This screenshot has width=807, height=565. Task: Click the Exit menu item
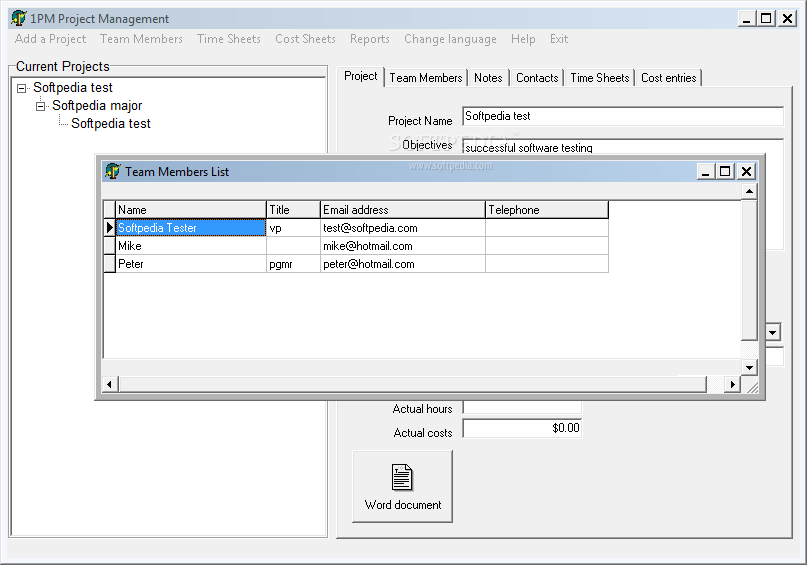[x=558, y=39]
